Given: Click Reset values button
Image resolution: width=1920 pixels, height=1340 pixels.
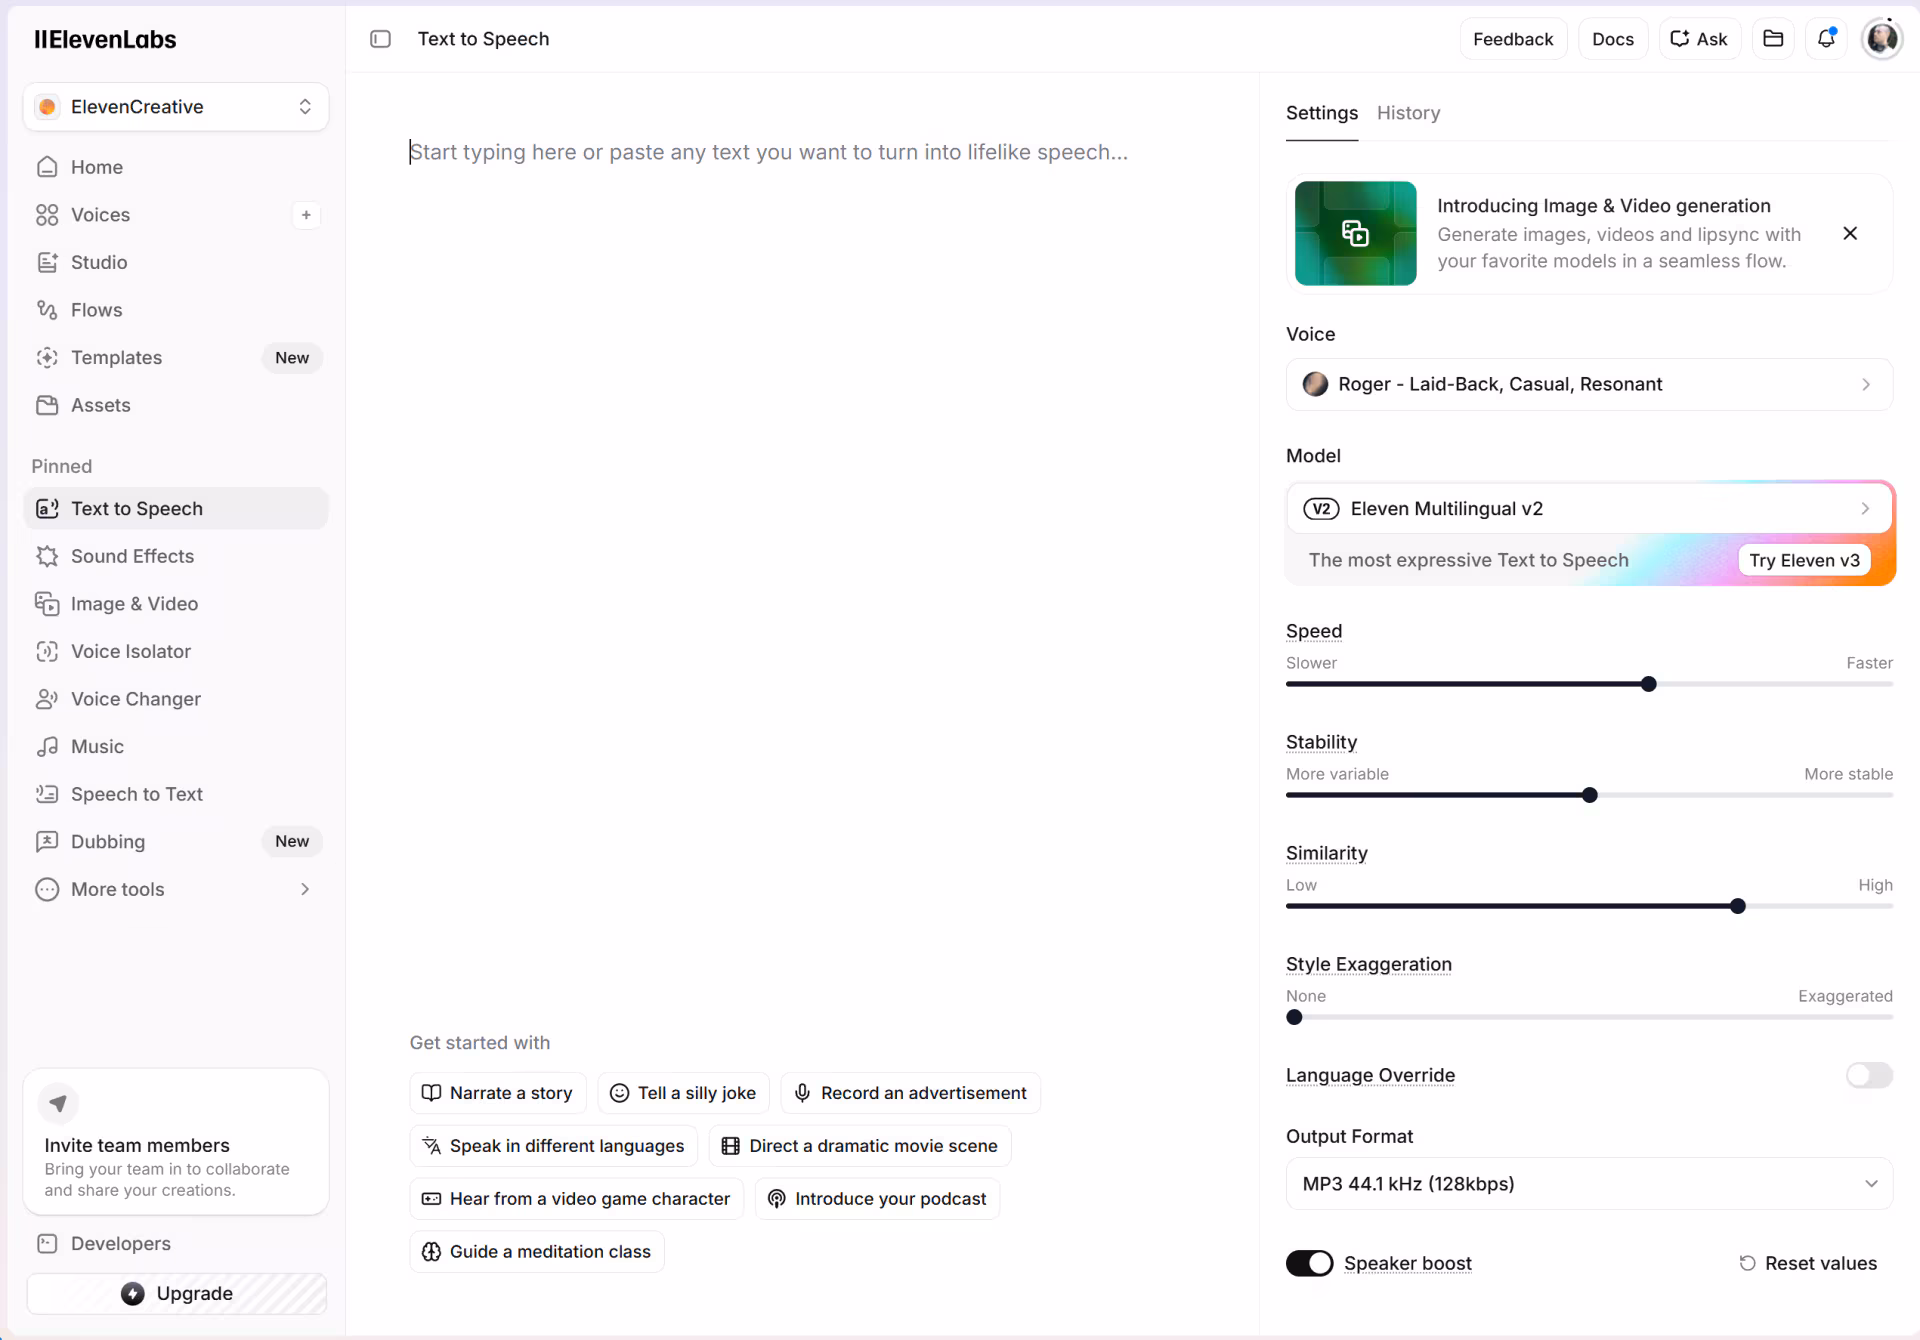Looking at the screenshot, I should (x=1808, y=1263).
